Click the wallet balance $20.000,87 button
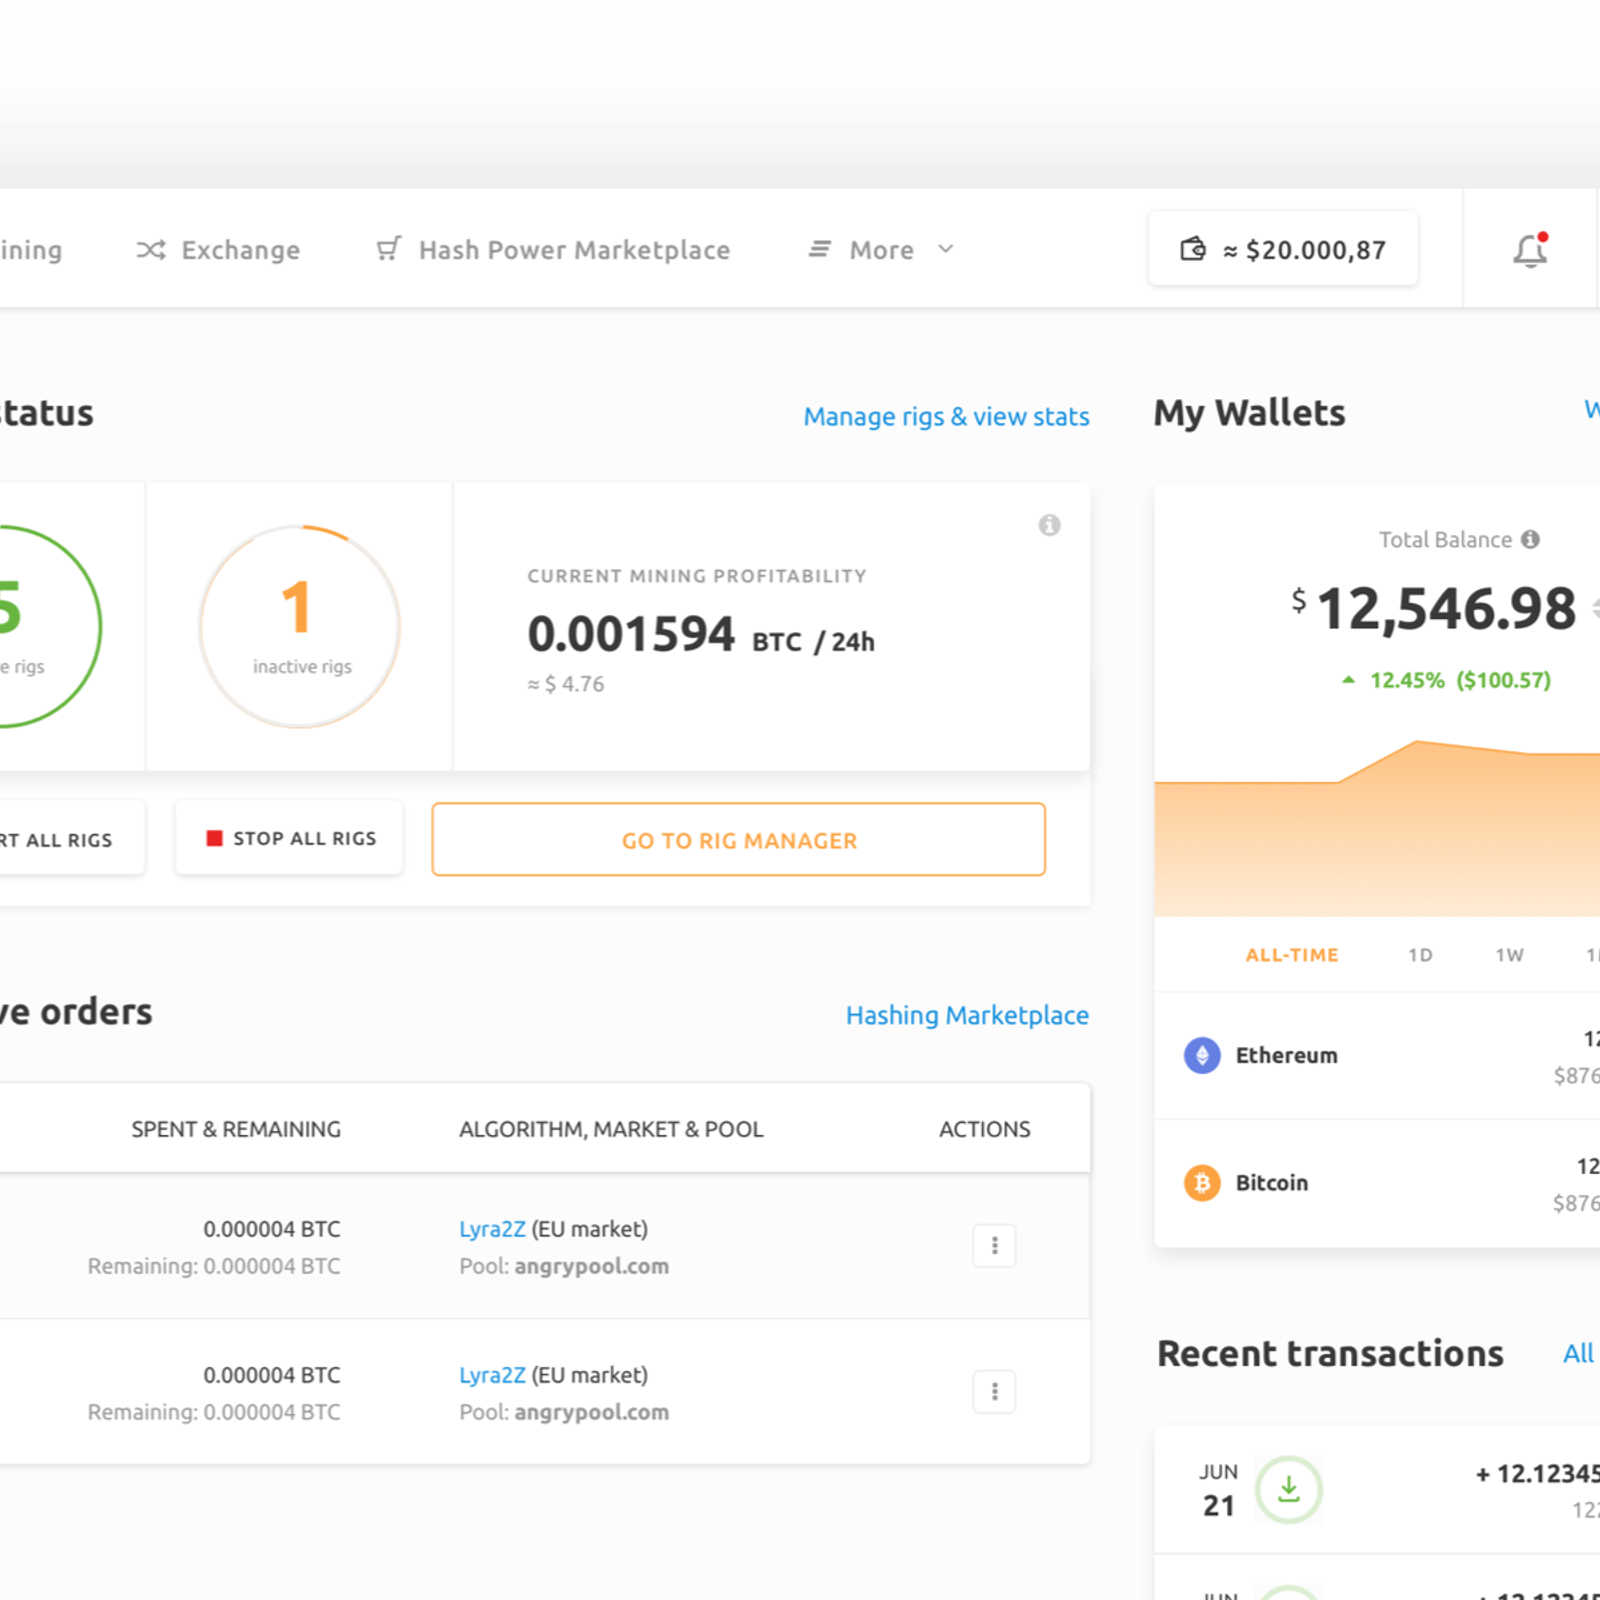This screenshot has width=1600, height=1600. (x=1284, y=250)
